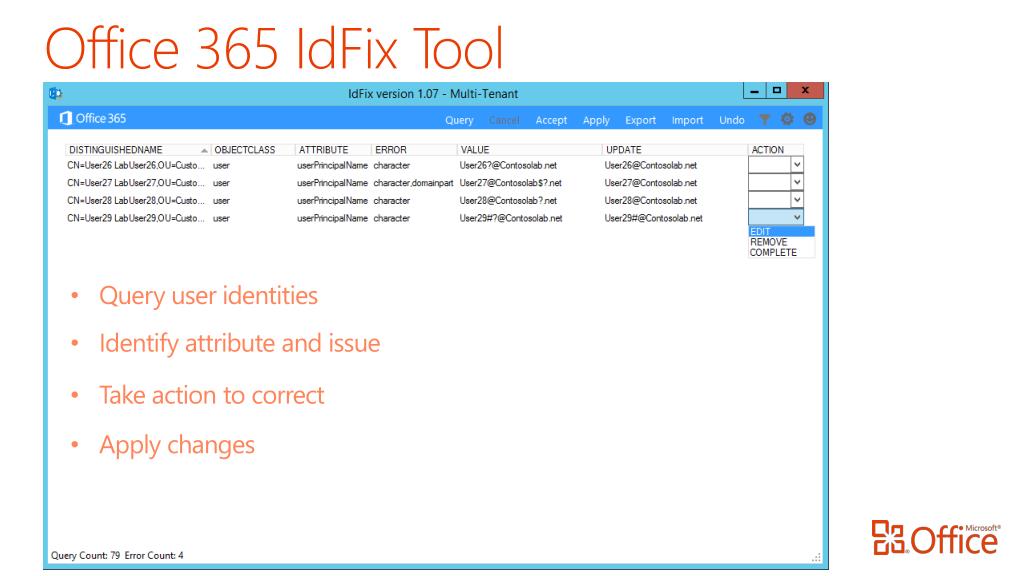This screenshot has width=1024, height=576.
Task: Close the IdFix window
Action: click(805, 91)
